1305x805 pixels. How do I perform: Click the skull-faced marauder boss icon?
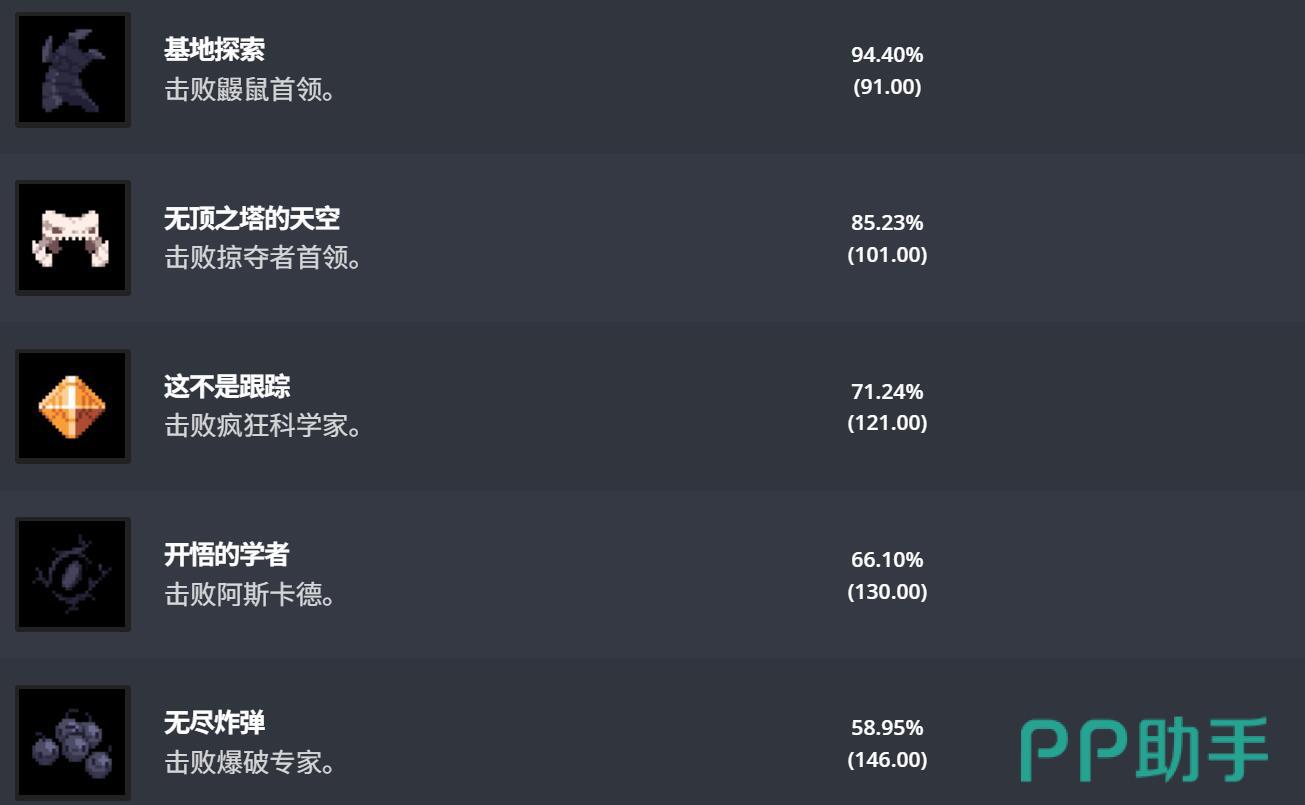pos(73,238)
